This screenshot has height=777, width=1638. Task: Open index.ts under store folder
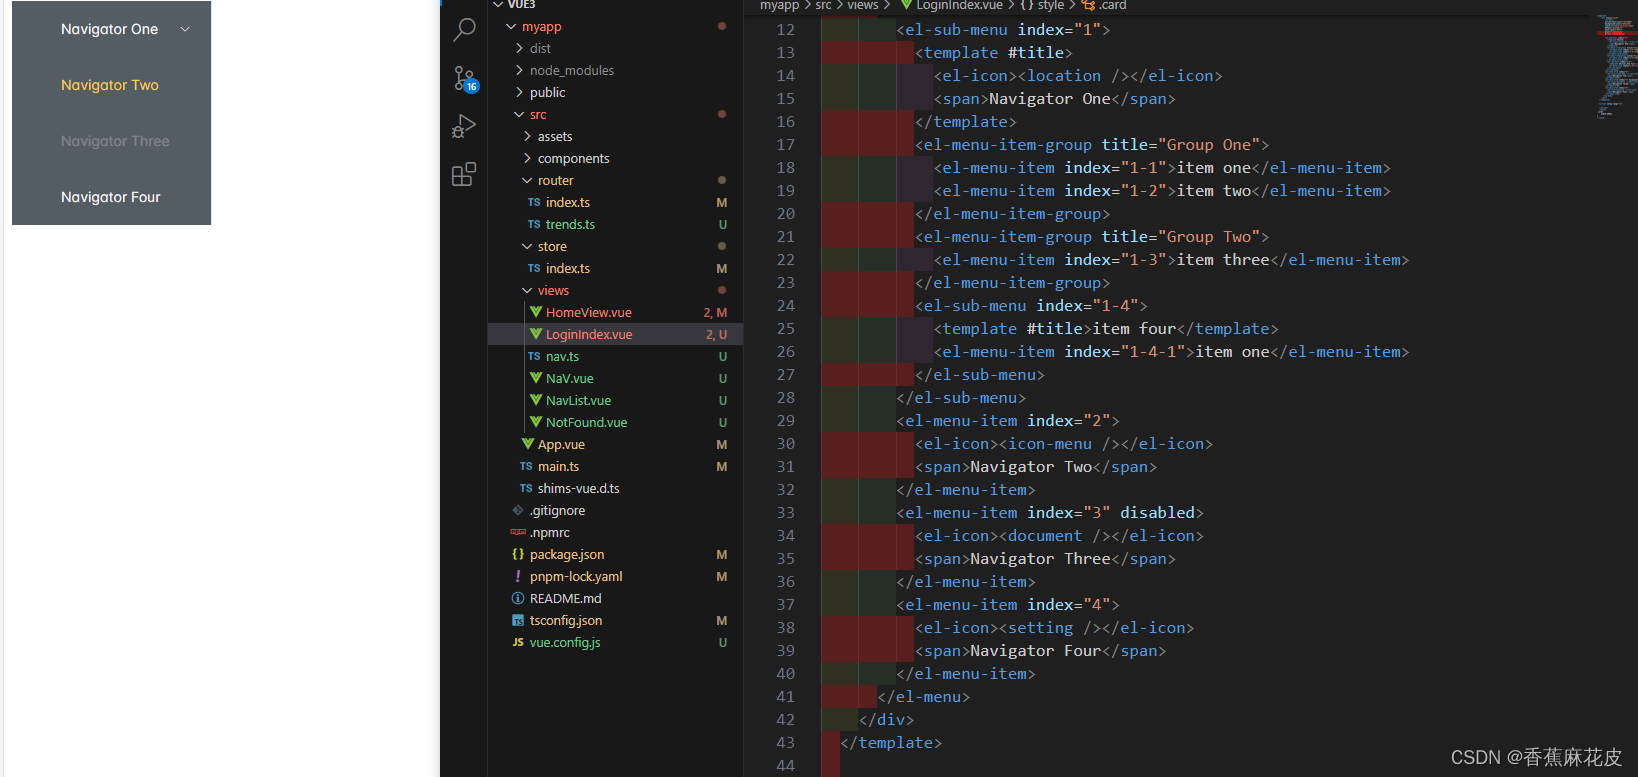(615, 268)
